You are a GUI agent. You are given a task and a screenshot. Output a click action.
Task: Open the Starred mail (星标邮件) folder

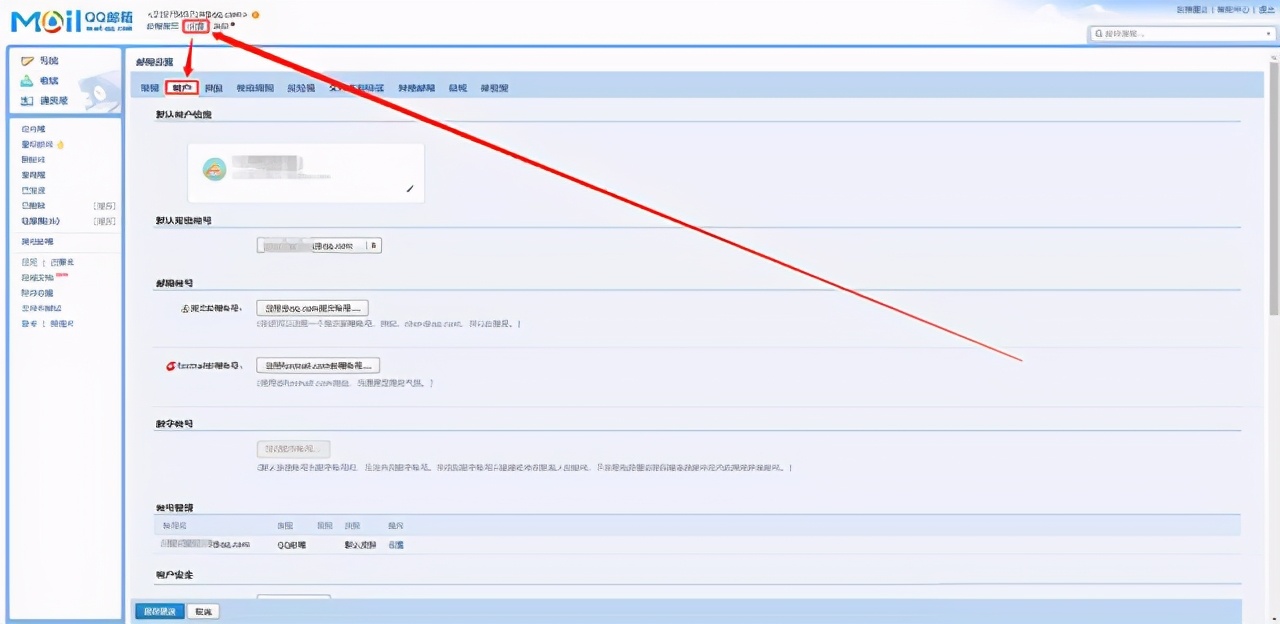pyautogui.click(x=37, y=144)
